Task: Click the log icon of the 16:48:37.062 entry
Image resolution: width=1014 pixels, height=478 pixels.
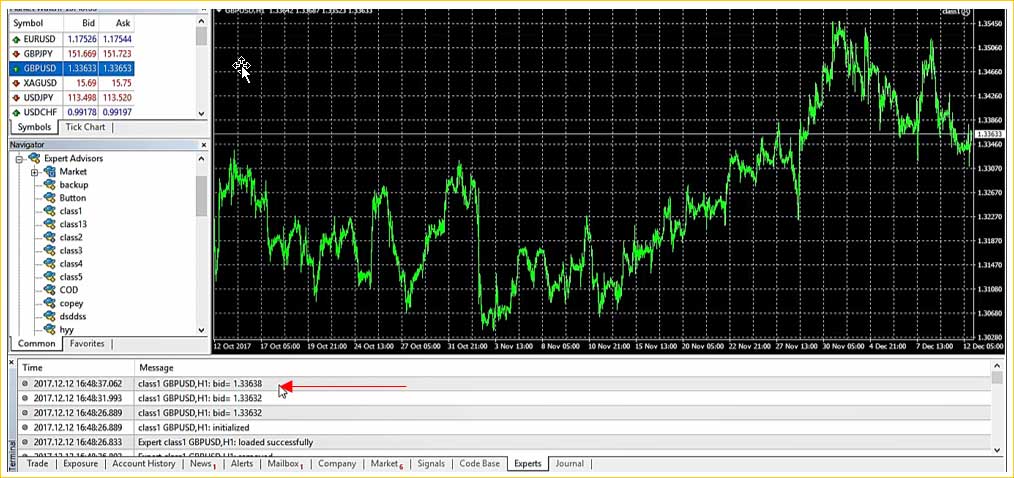Action: tap(25, 384)
